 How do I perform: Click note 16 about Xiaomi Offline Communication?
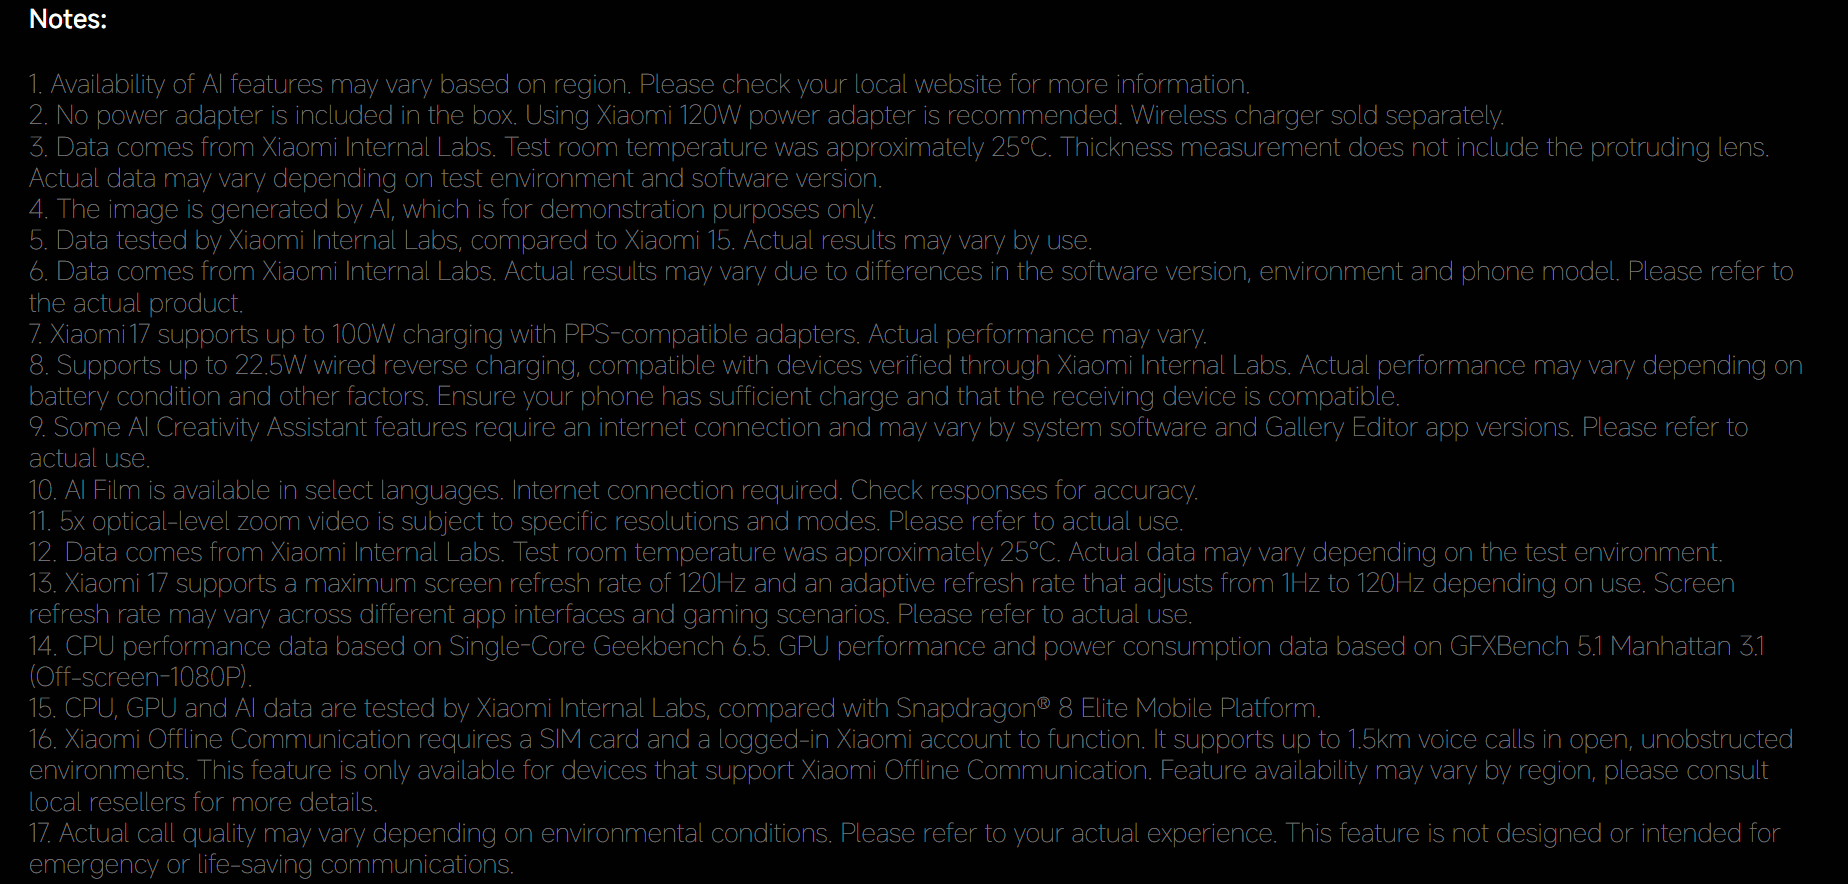coord(910,739)
